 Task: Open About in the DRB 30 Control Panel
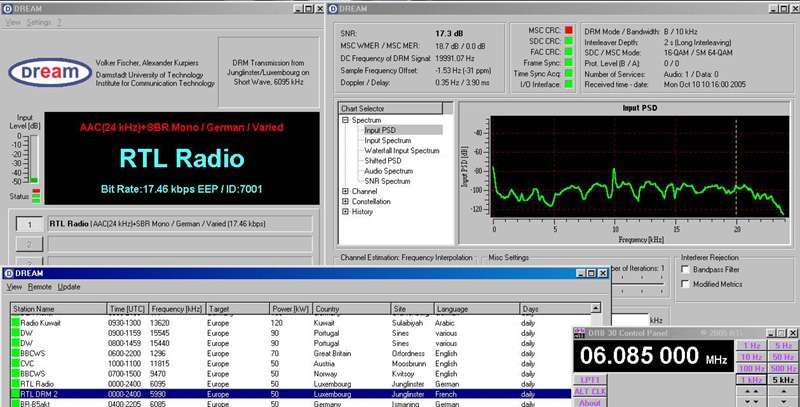[x=590, y=402]
